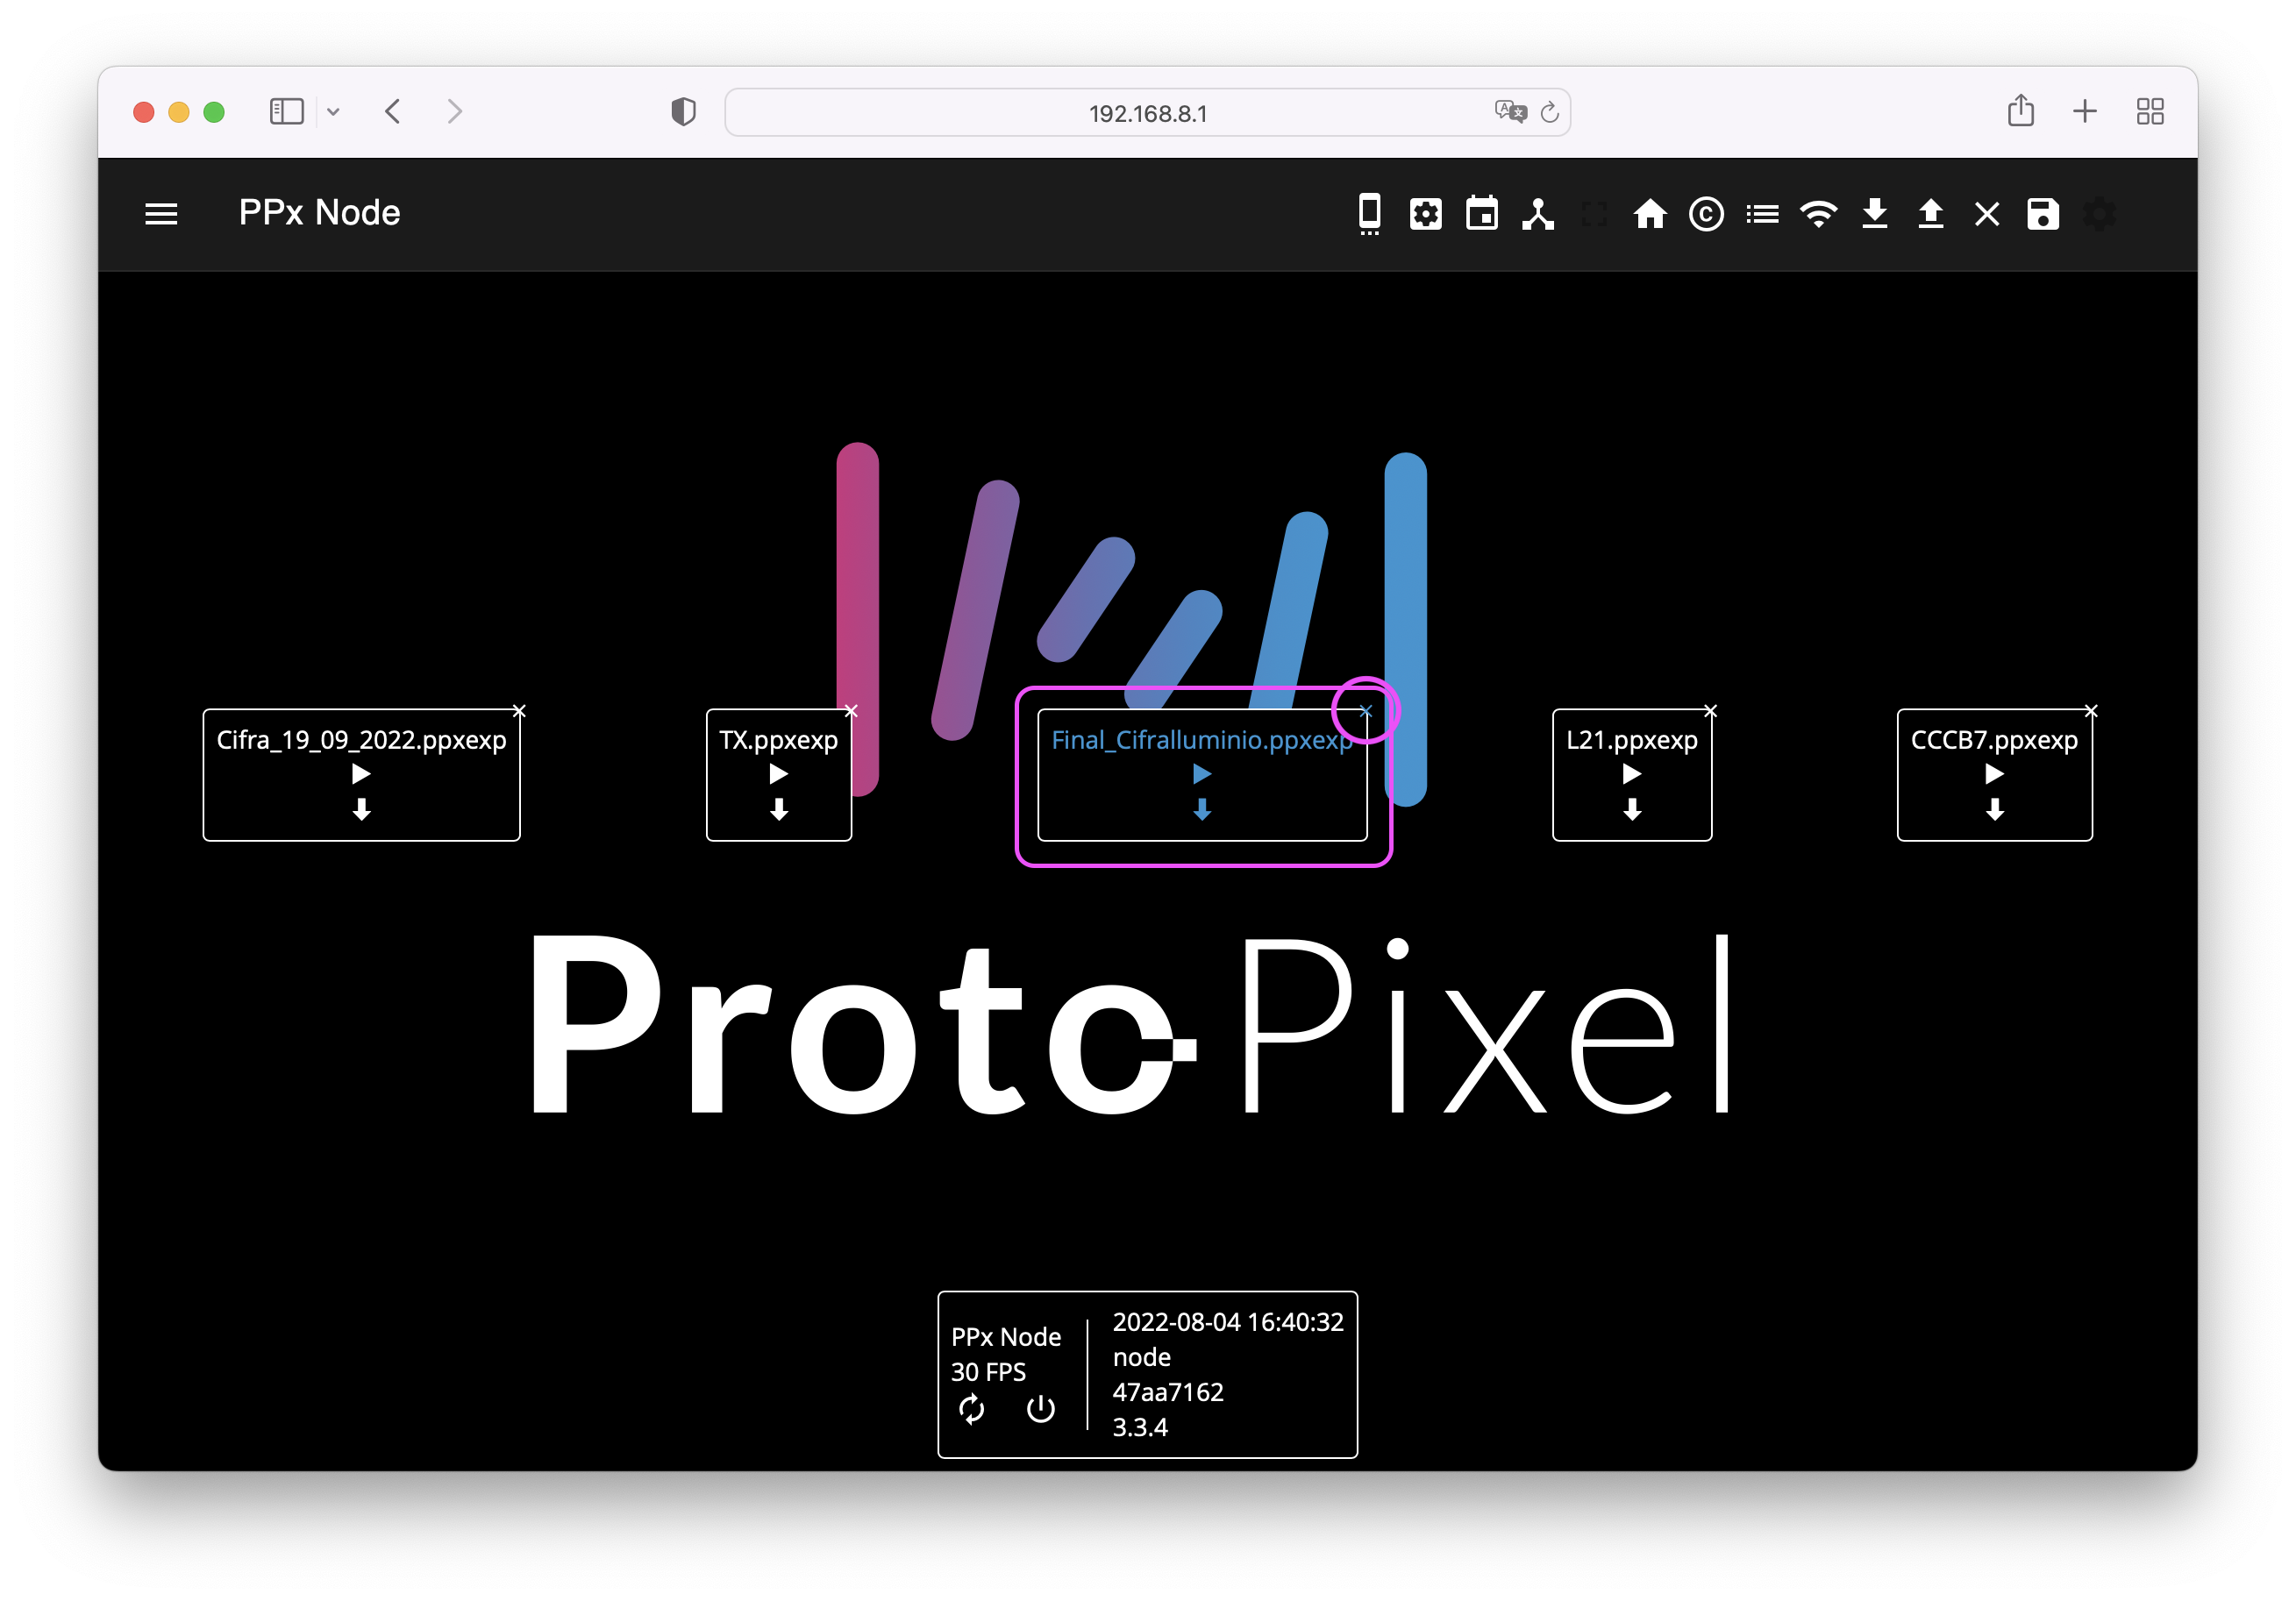Play the TX.ppxexp content
The height and width of the screenshot is (1601, 2296).
click(x=778, y=774)
